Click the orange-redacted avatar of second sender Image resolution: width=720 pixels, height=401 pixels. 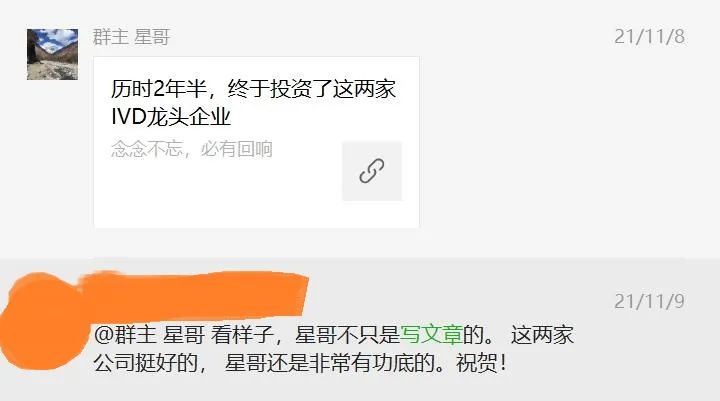(x=41, y=322)
